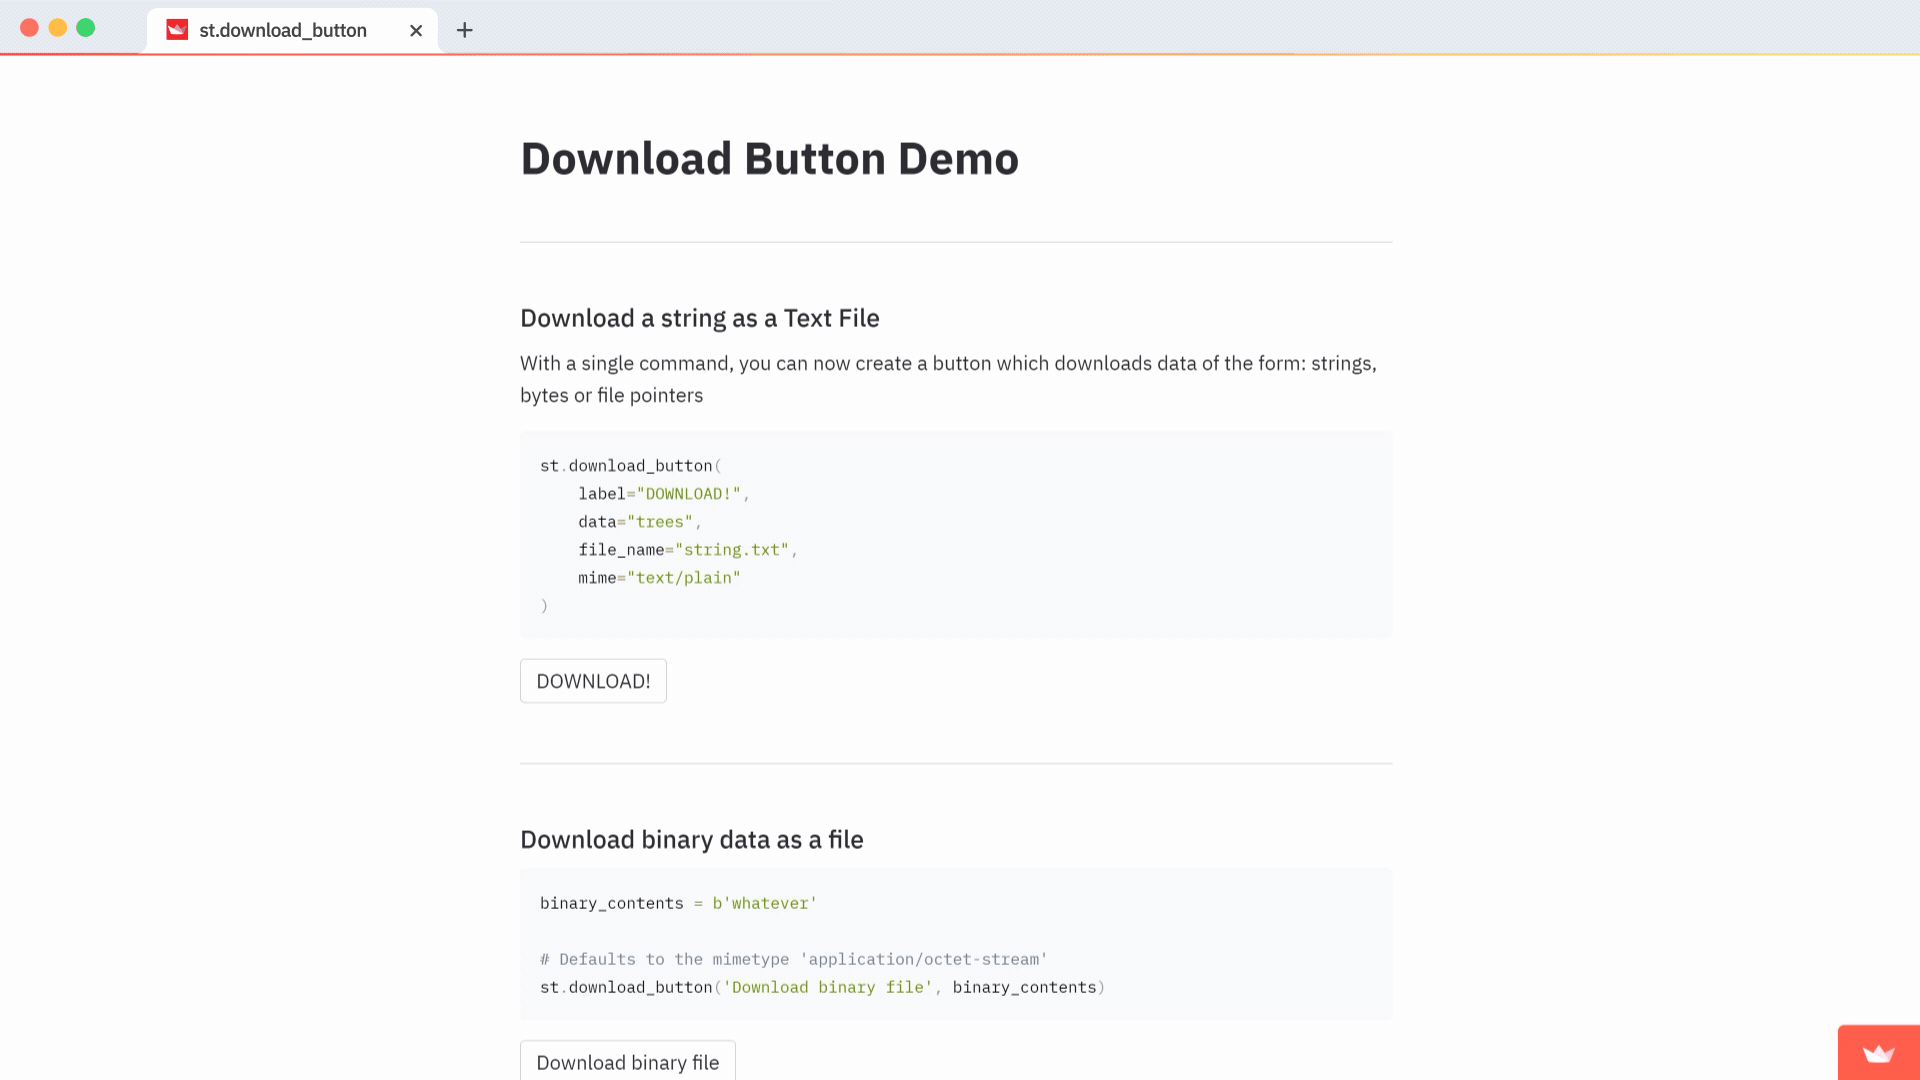The height and width of the screenshot is (1080, 1920).
Task: Click the Download Button Demo heading
Action: tap(769, 158)
